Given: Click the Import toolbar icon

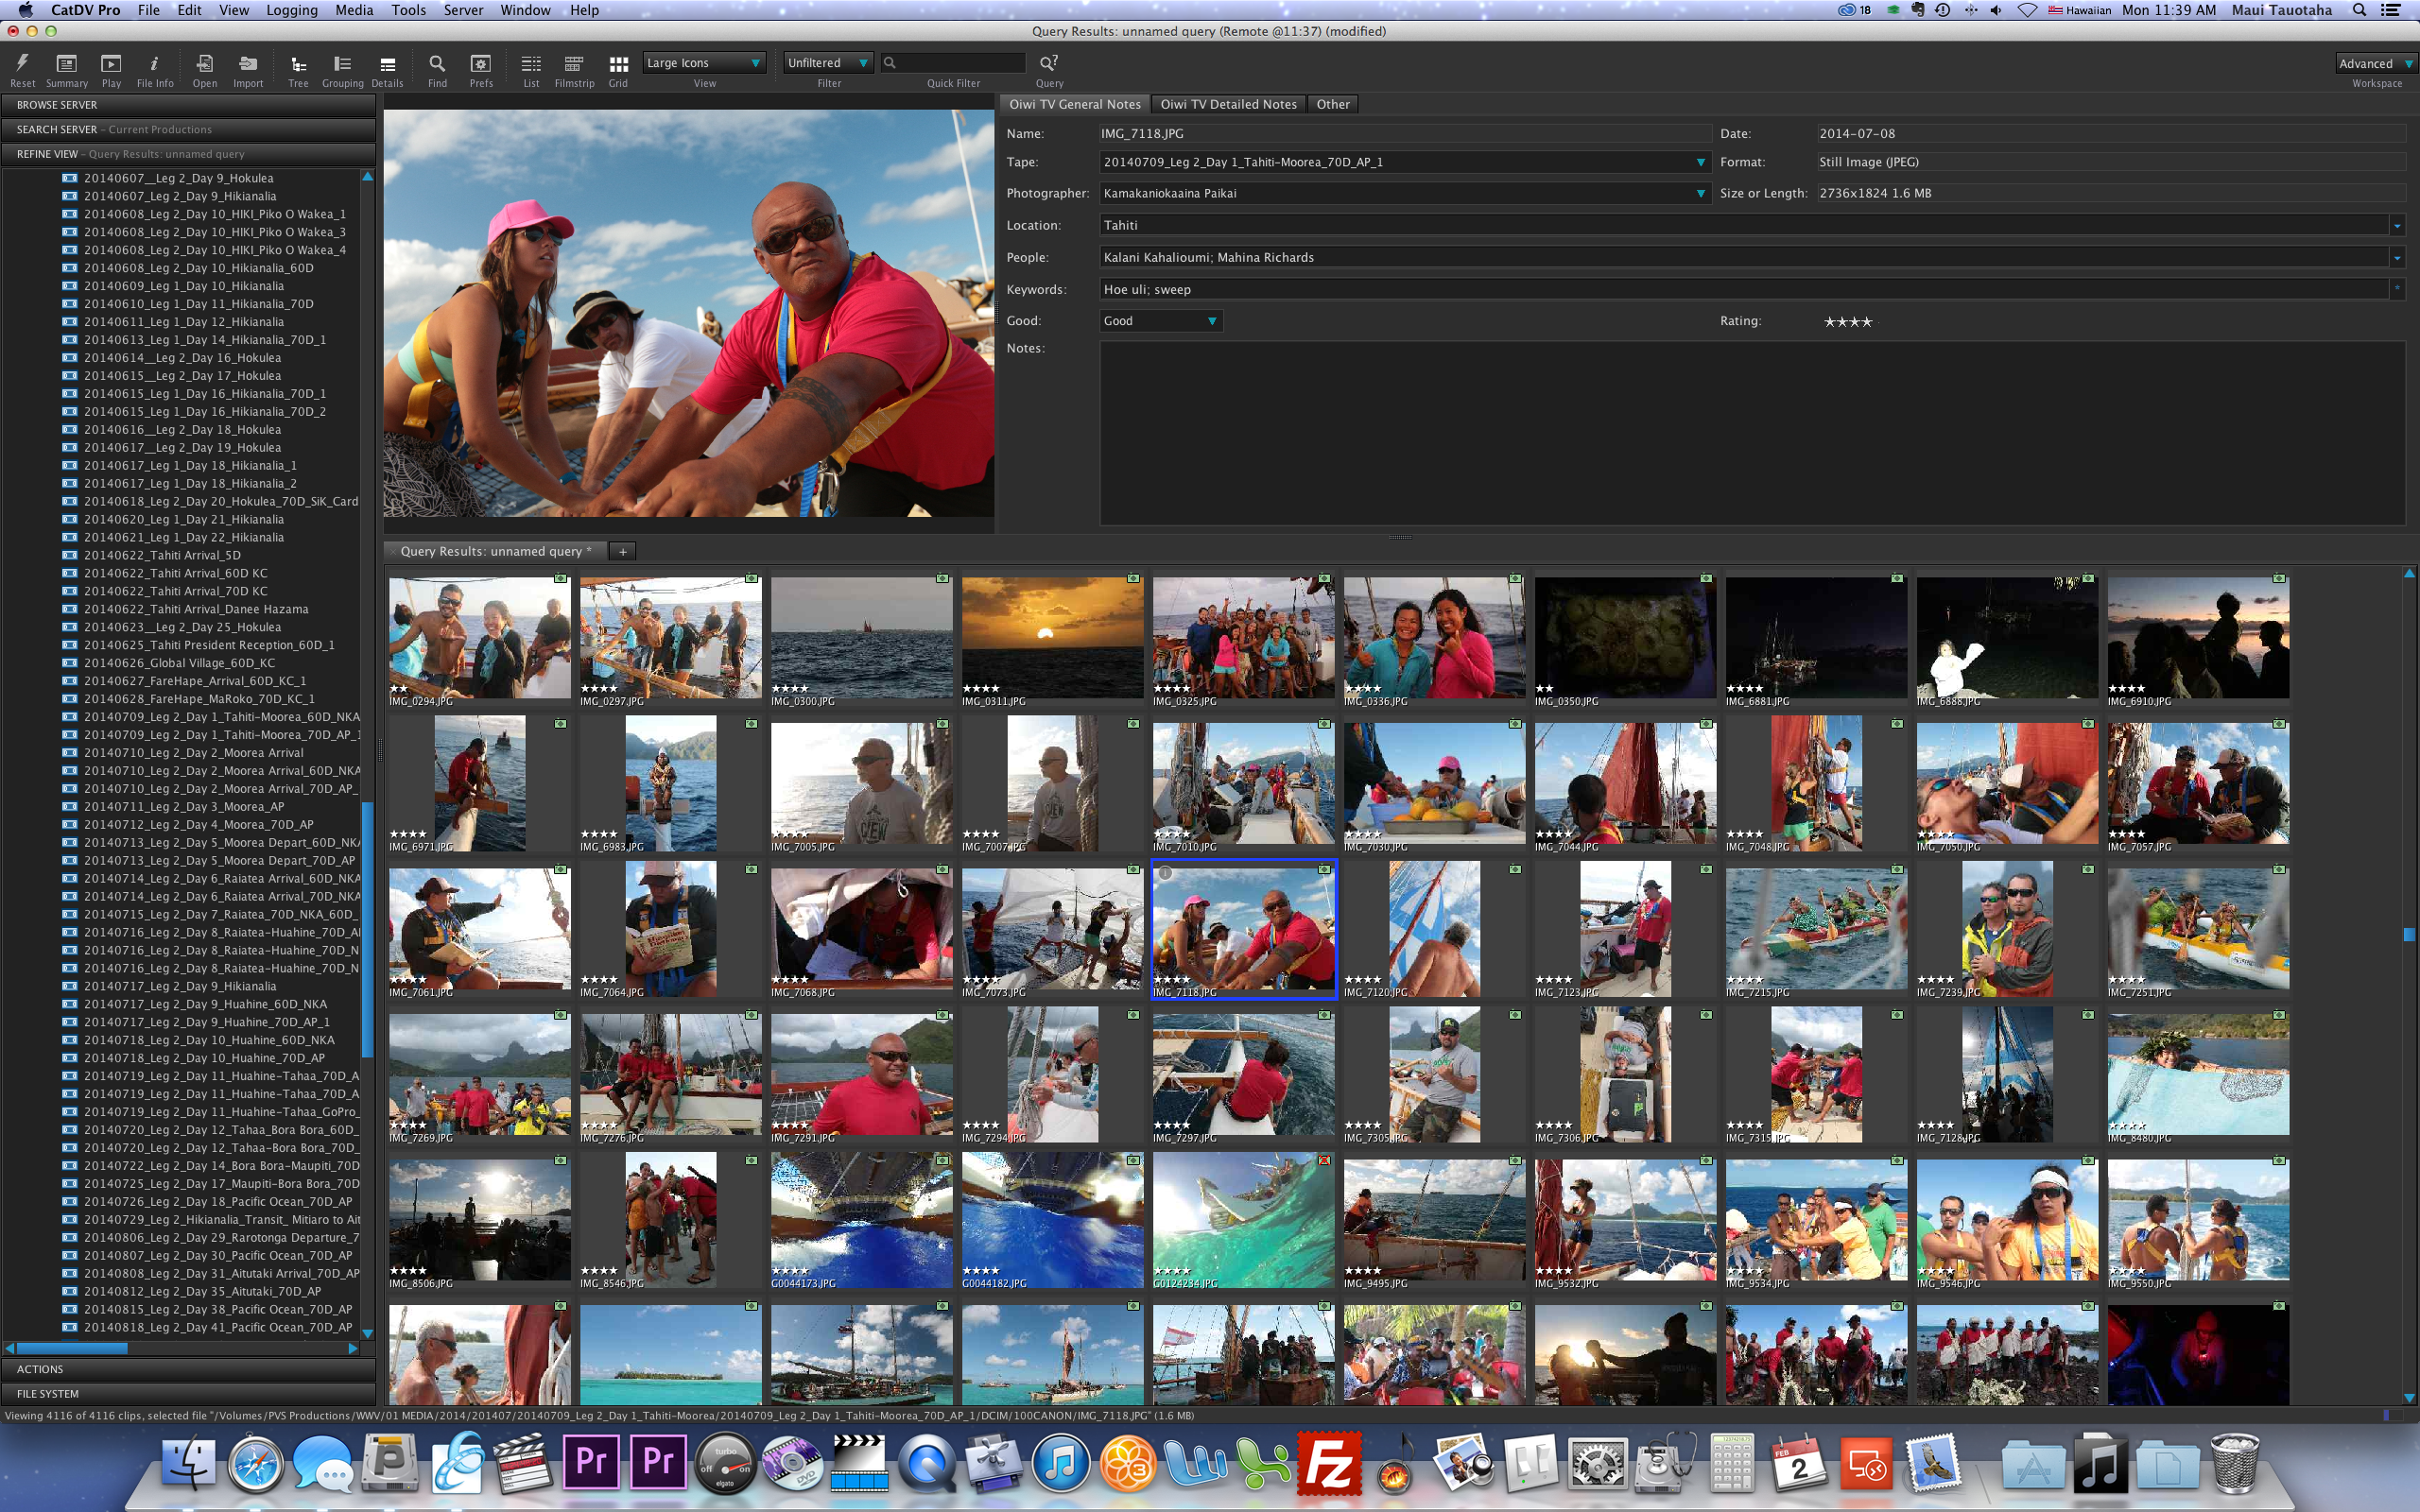Looking at the screenshot, I should pos(247,64).
